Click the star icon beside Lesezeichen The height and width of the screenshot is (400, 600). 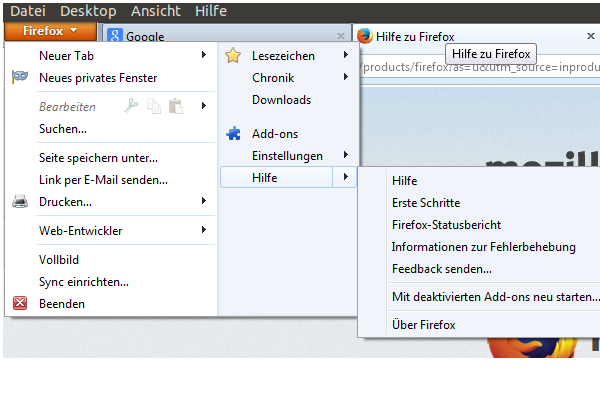pos(233,56)
